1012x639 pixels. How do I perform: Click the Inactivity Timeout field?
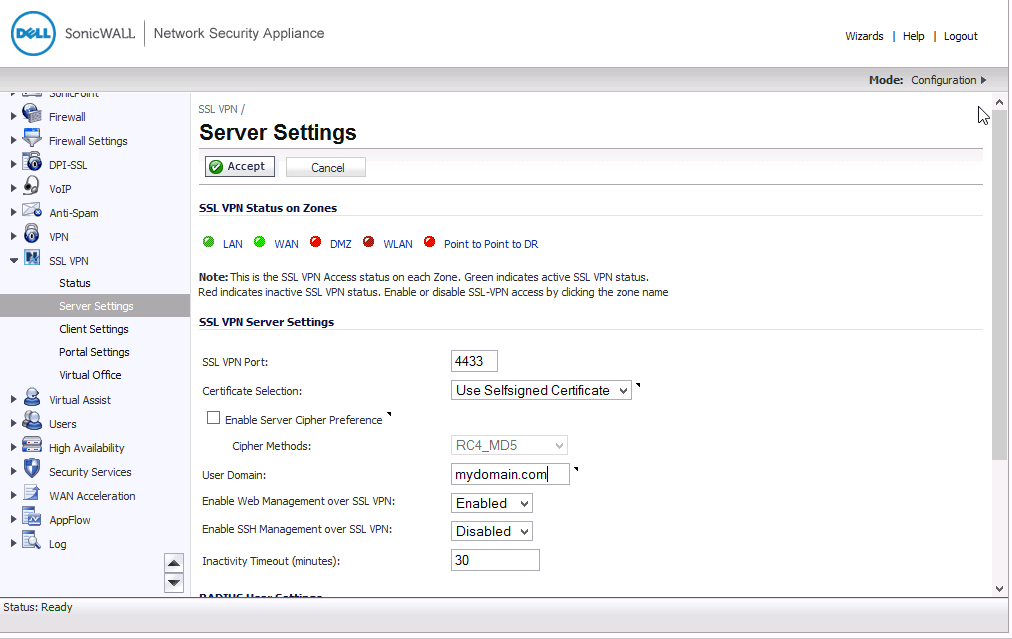pyautogui.click(x=495, y=560)
